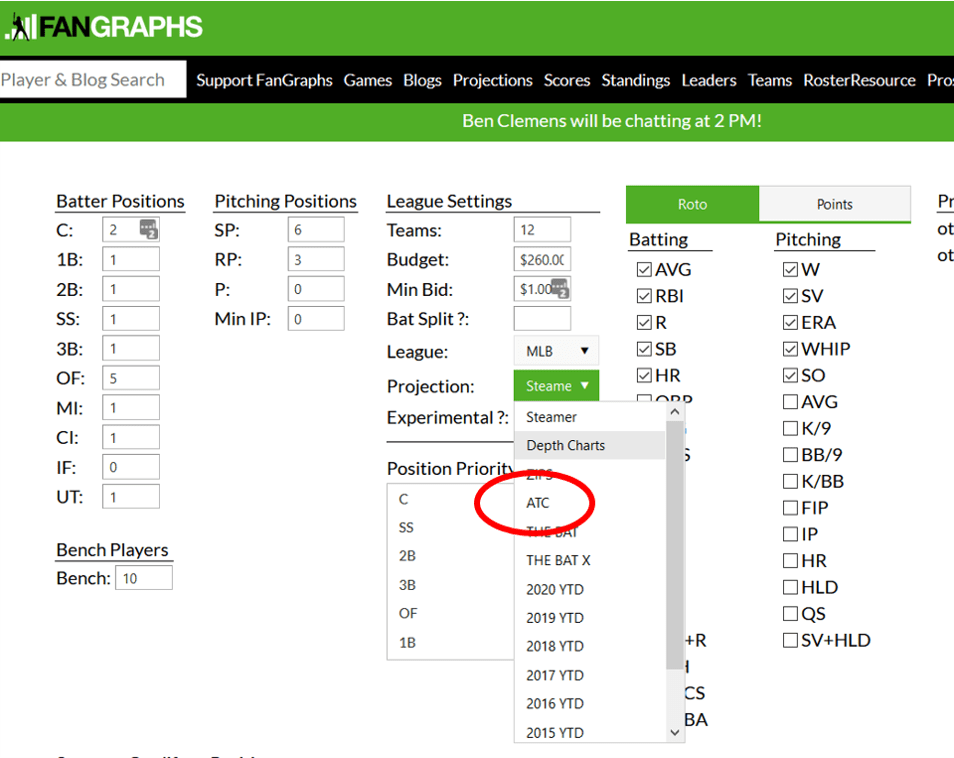Open the Projection dropdown
Image resolution: width=954 pixels, height=758 pixels.
(x=556, y=385)
